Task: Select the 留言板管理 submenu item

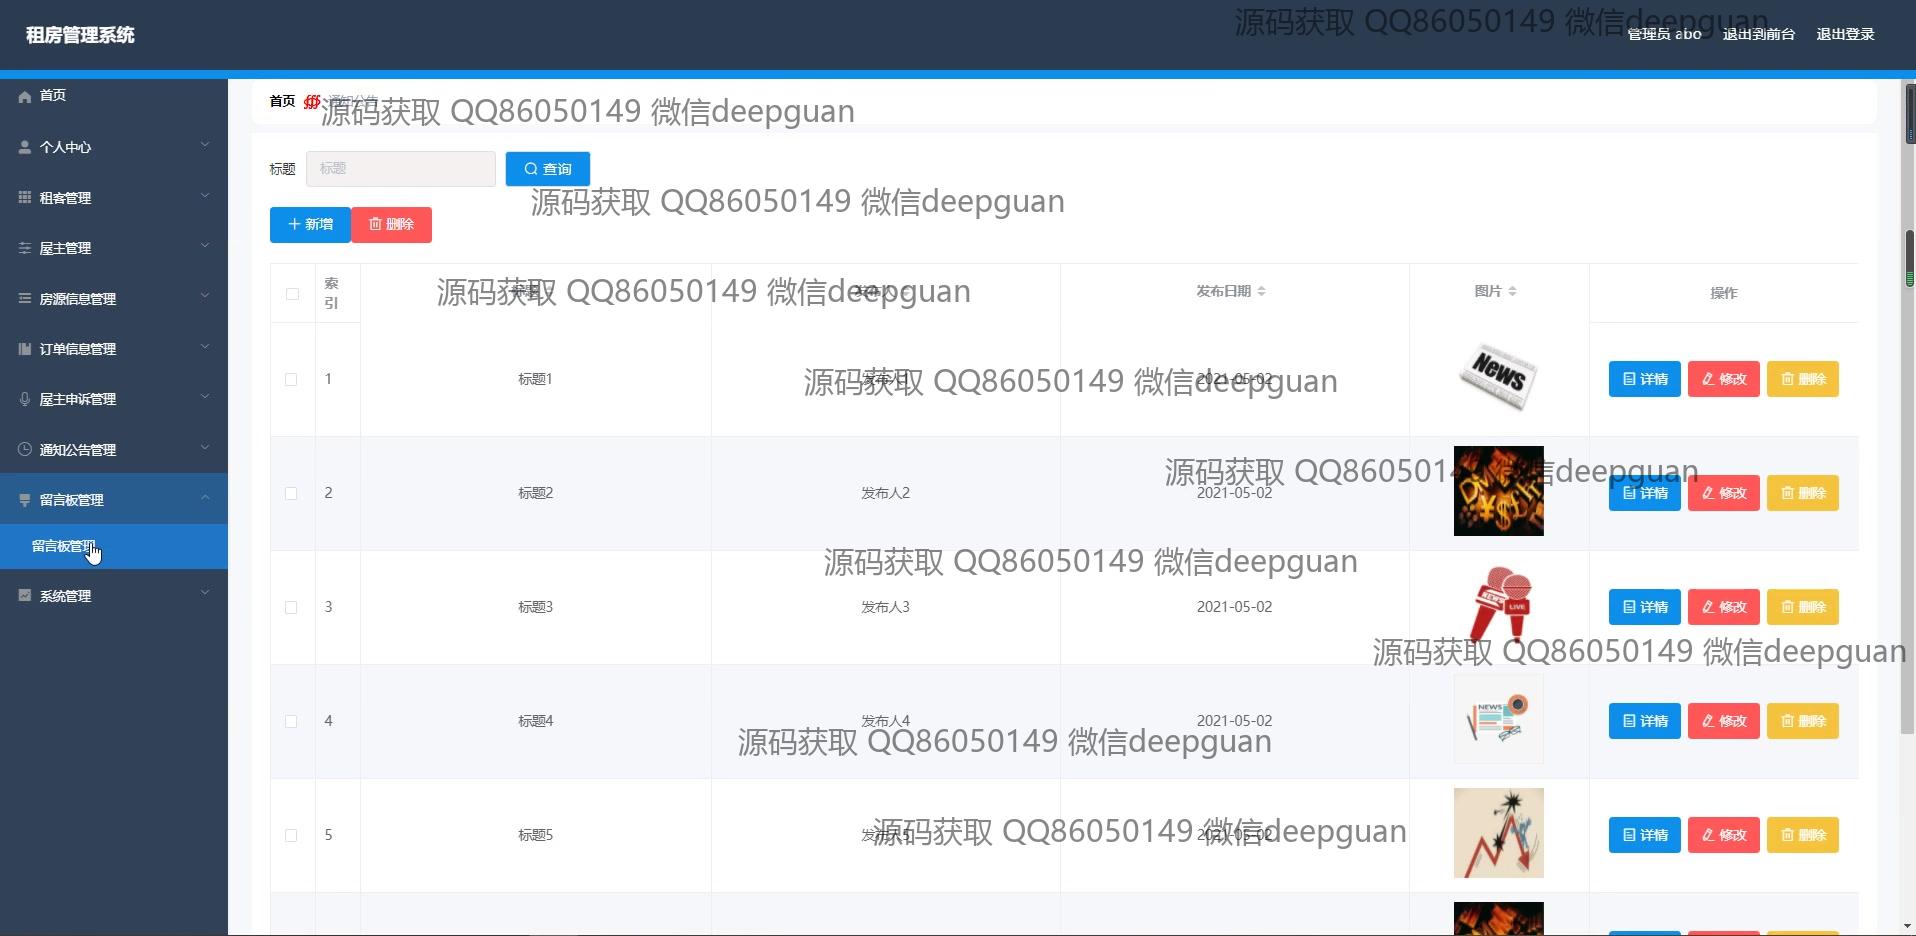Action: point(114,546)
